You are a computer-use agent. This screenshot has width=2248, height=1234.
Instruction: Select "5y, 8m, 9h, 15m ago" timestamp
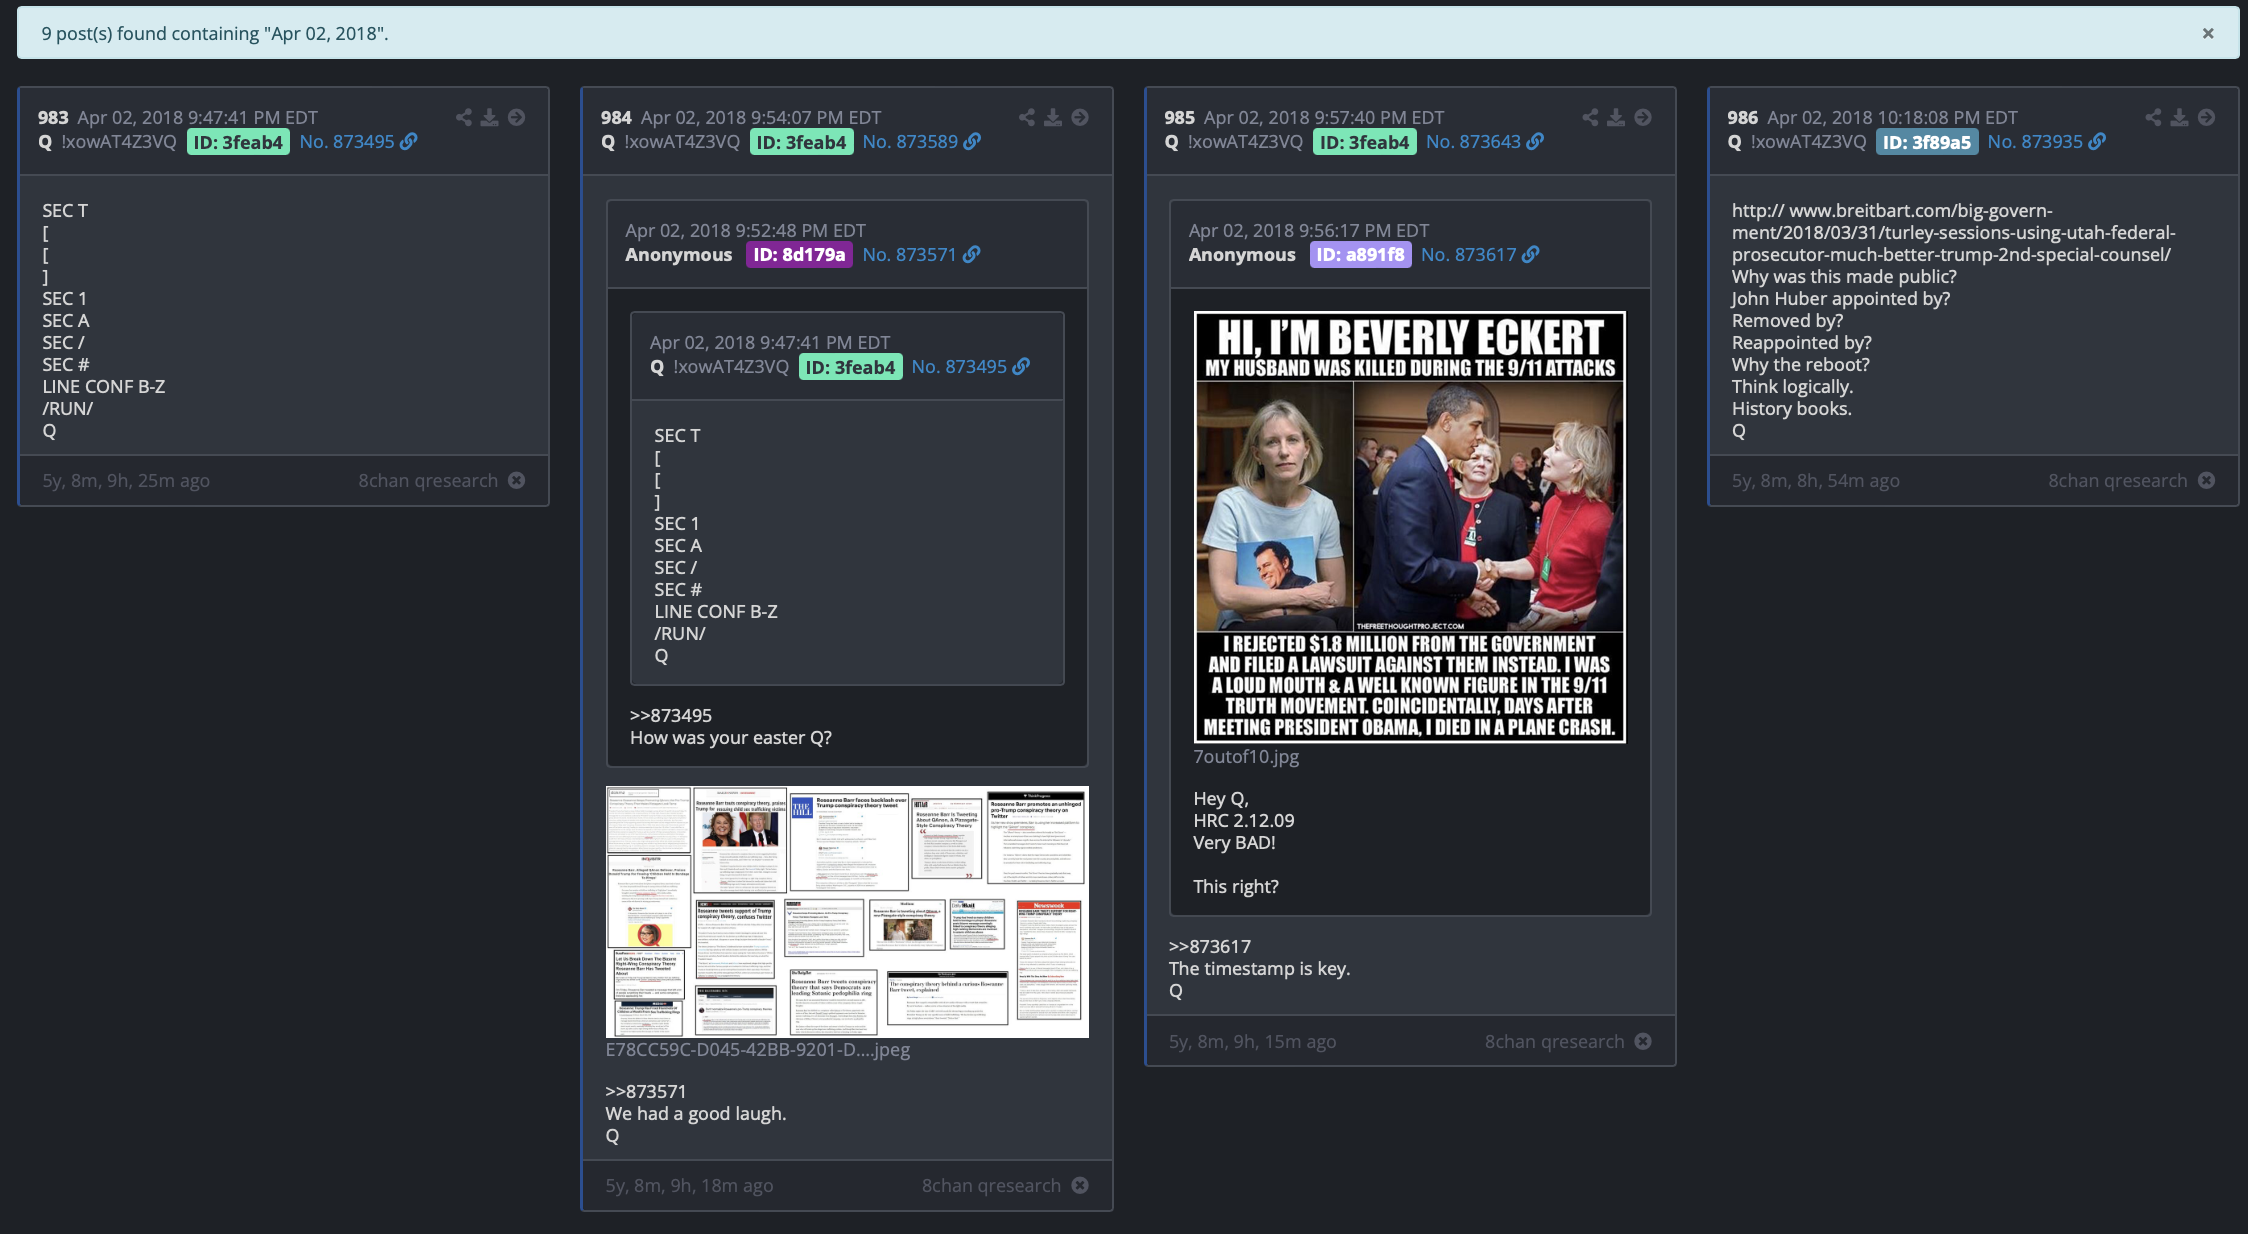tap(1252, 1042)
